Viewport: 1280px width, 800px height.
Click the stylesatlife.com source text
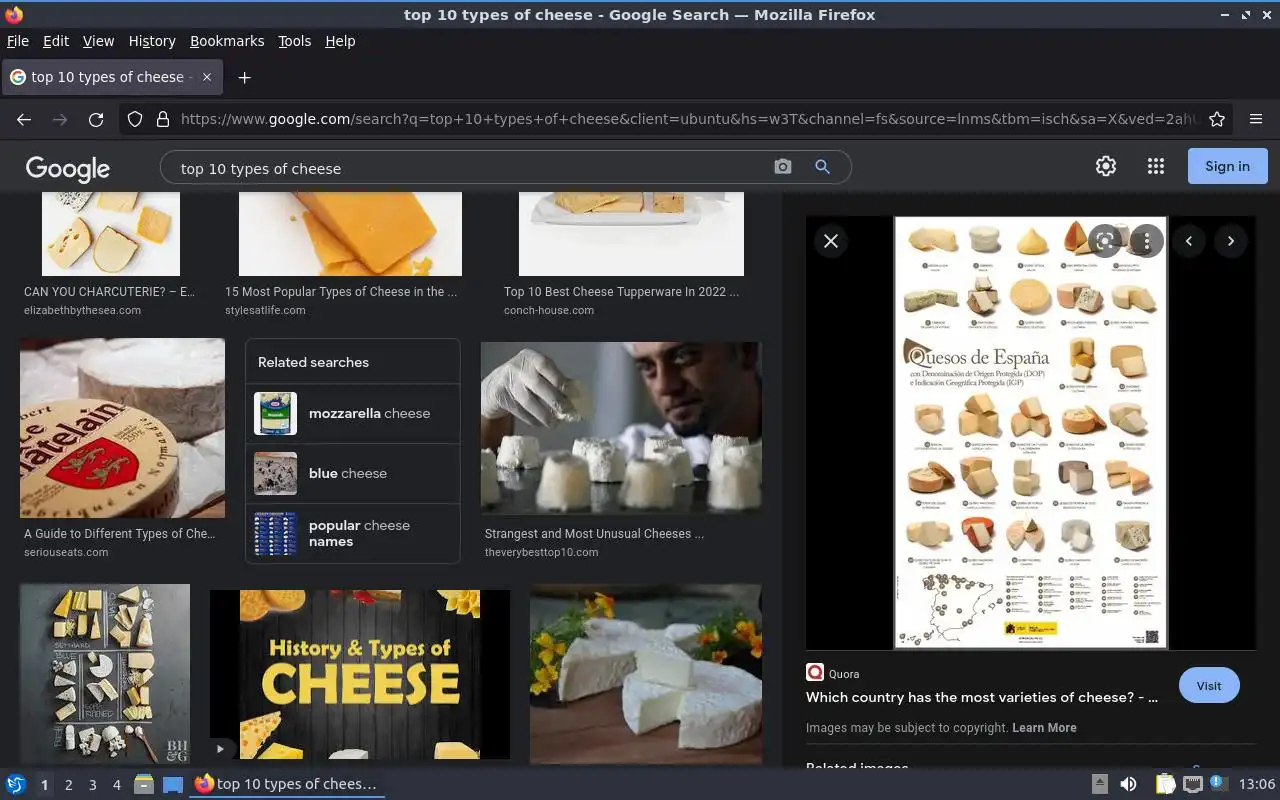point(265,310)
